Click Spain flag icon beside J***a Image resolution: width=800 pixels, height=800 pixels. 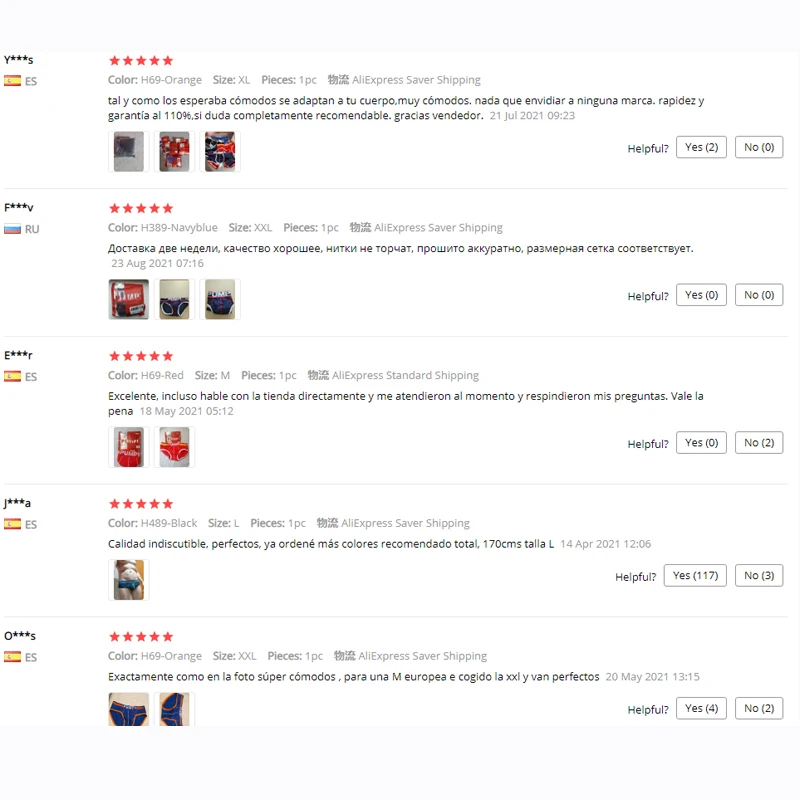pyautogui.click(x=12, y=524)
